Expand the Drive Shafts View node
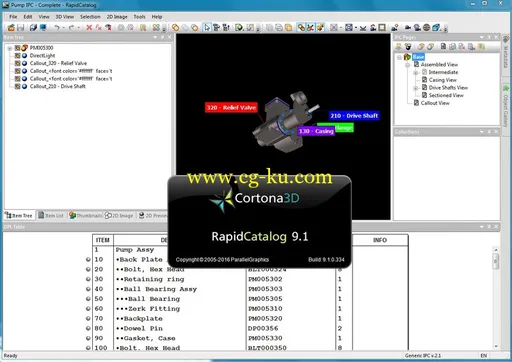 (x=416, y=88)
